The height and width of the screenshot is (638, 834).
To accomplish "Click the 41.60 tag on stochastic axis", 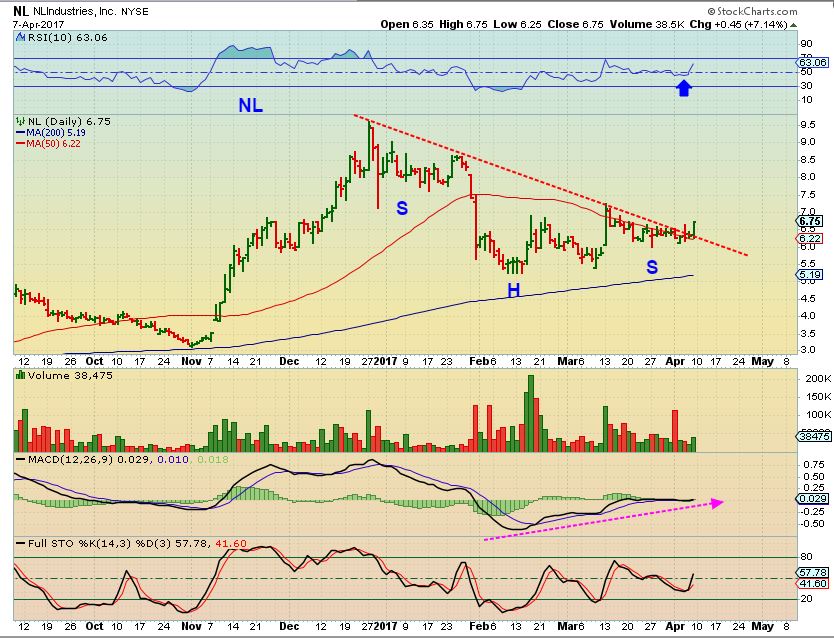I will point(814,583).
